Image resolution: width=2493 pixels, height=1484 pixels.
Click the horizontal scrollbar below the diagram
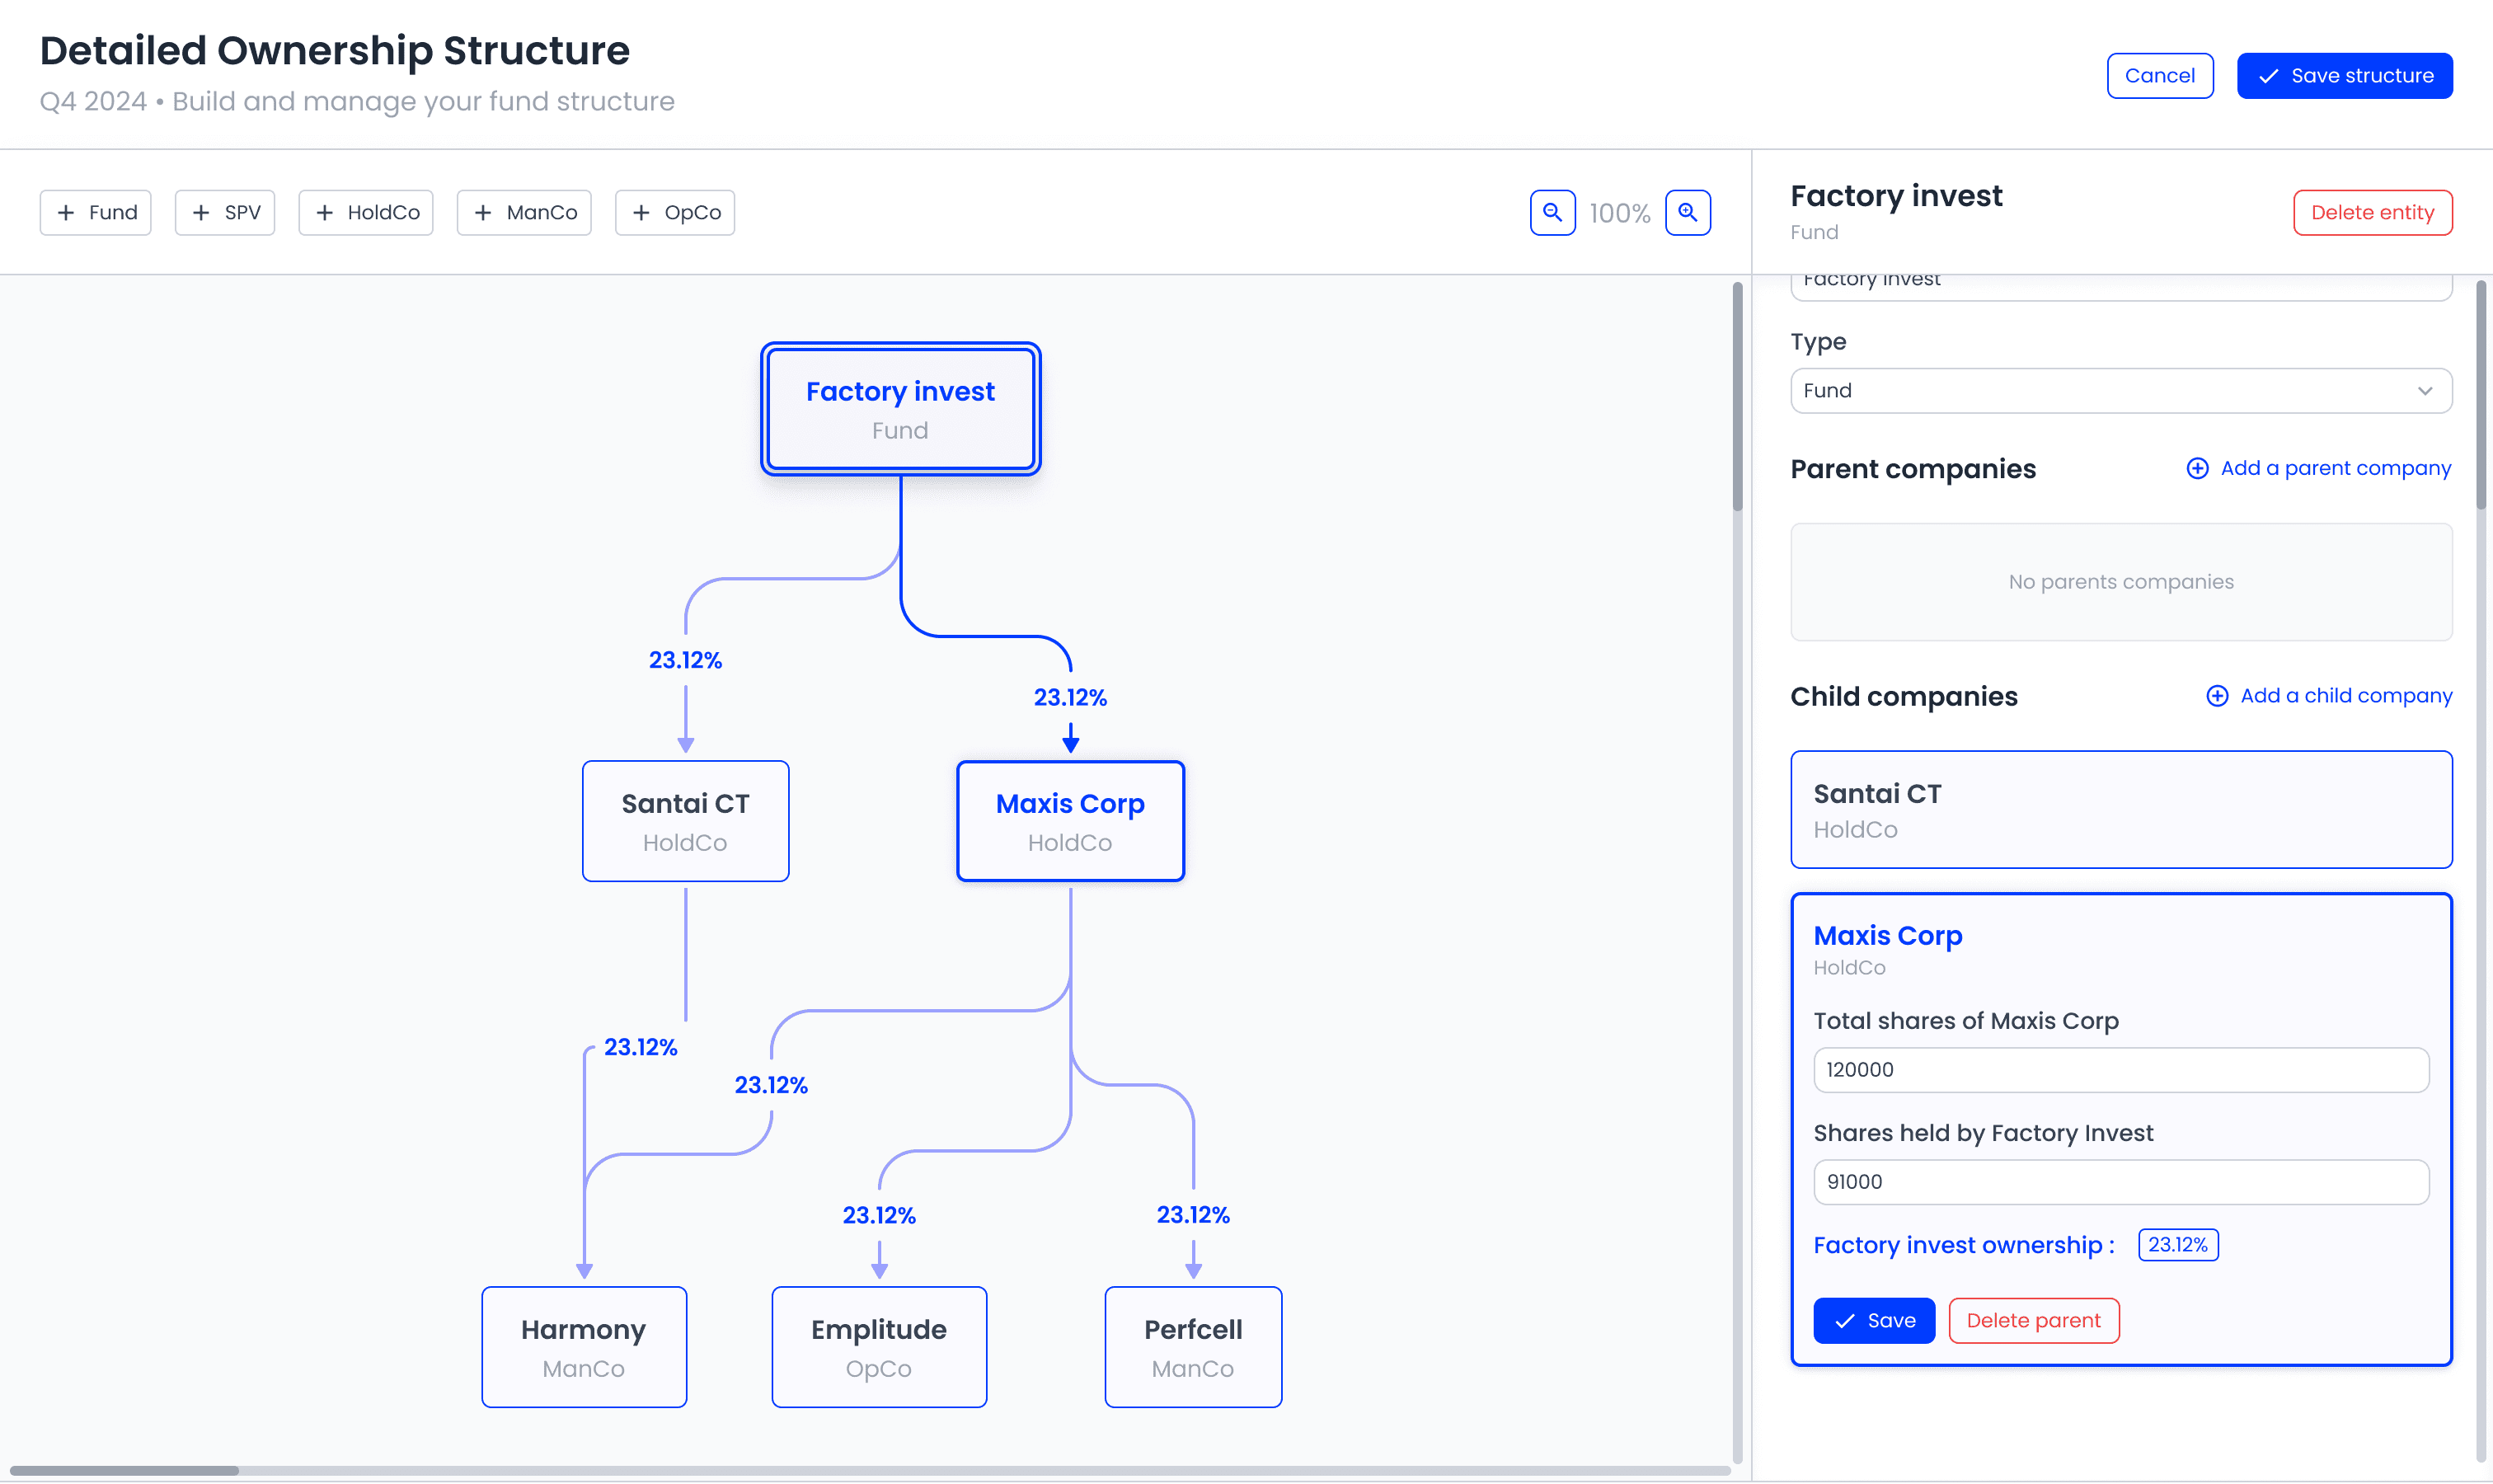124,1470
